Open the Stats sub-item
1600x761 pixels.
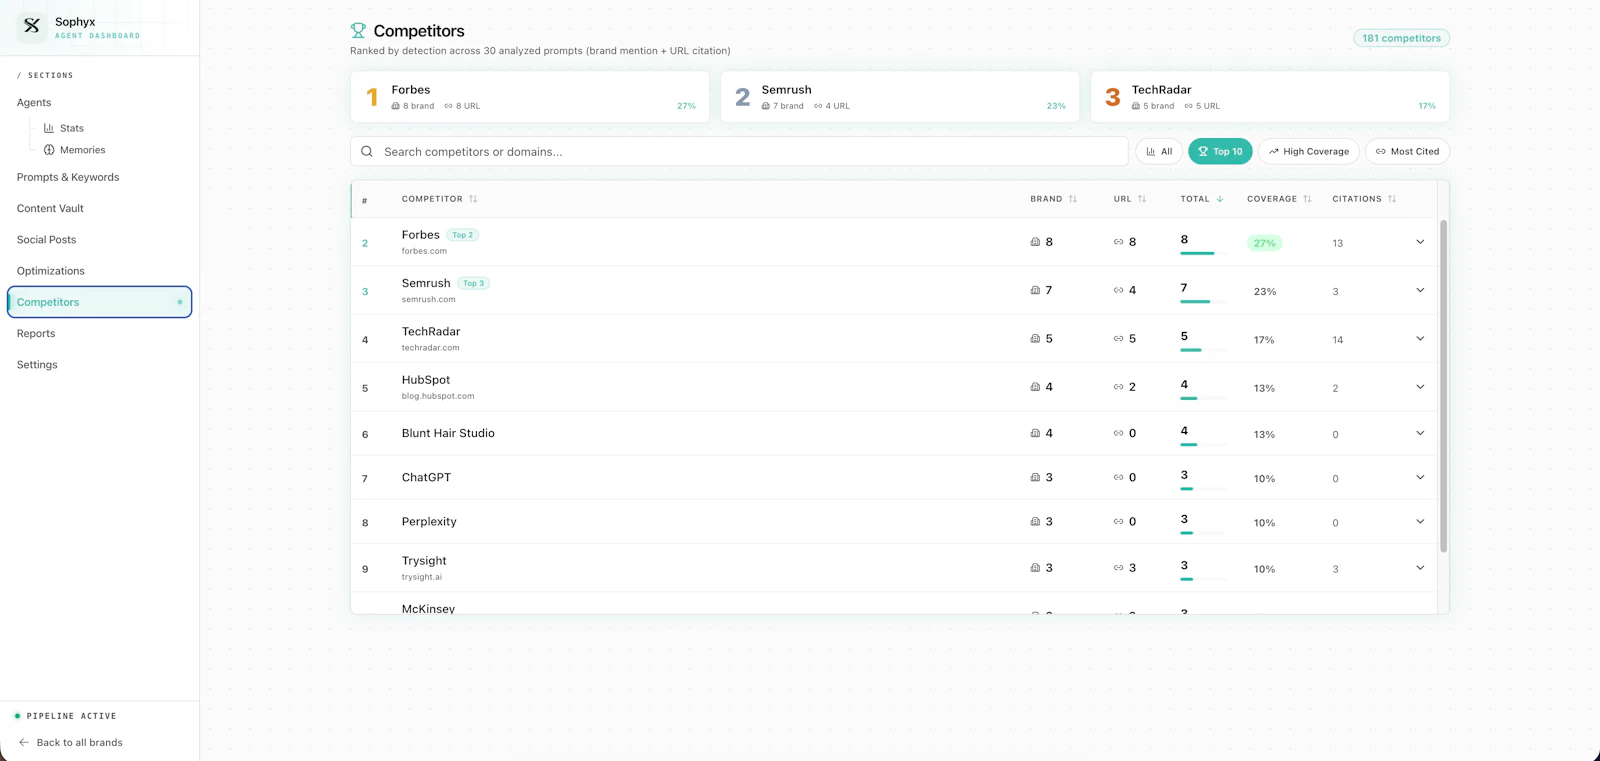point(64,128)
